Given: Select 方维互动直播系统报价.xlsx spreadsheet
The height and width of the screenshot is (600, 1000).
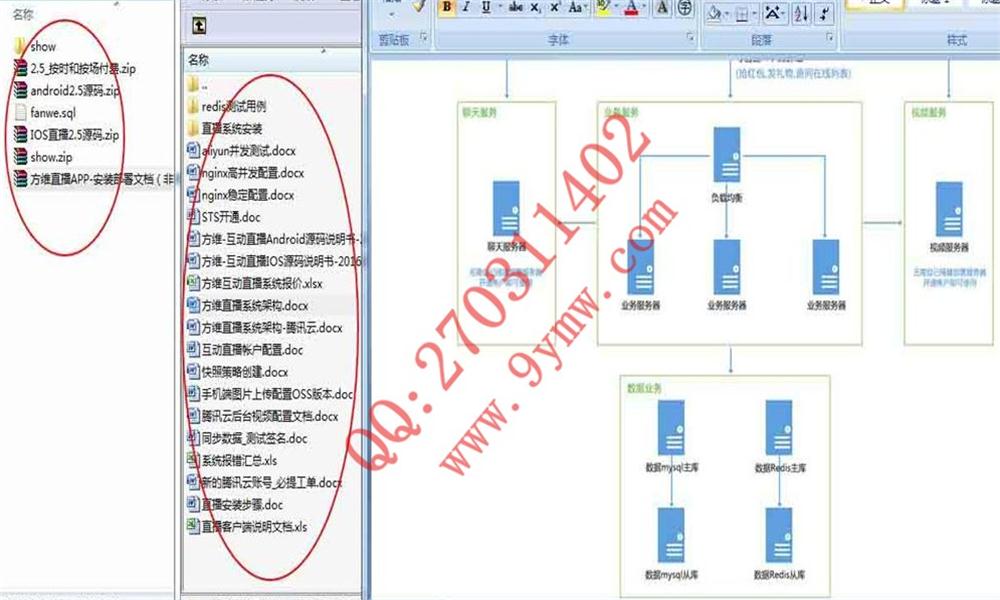Looking at the screenshot, I should [254, 283].
